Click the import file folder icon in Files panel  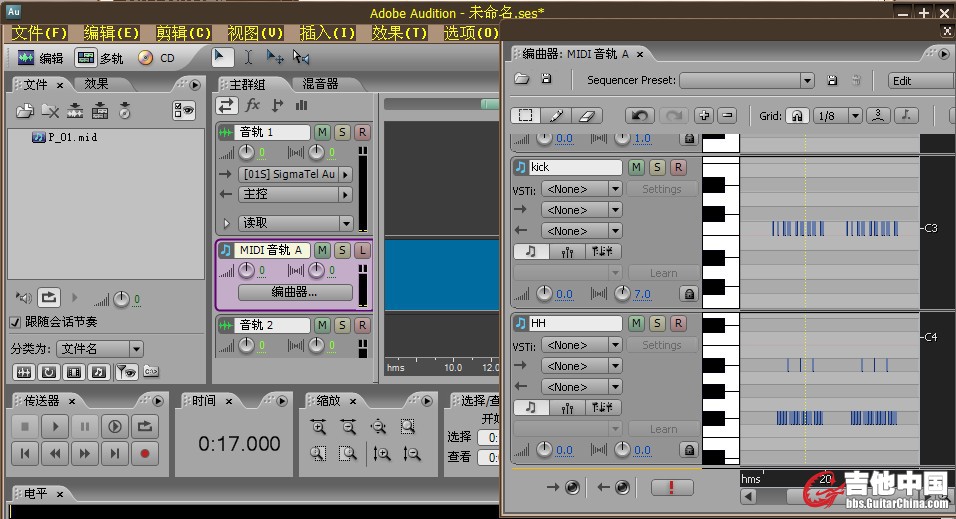coord(25,111)
